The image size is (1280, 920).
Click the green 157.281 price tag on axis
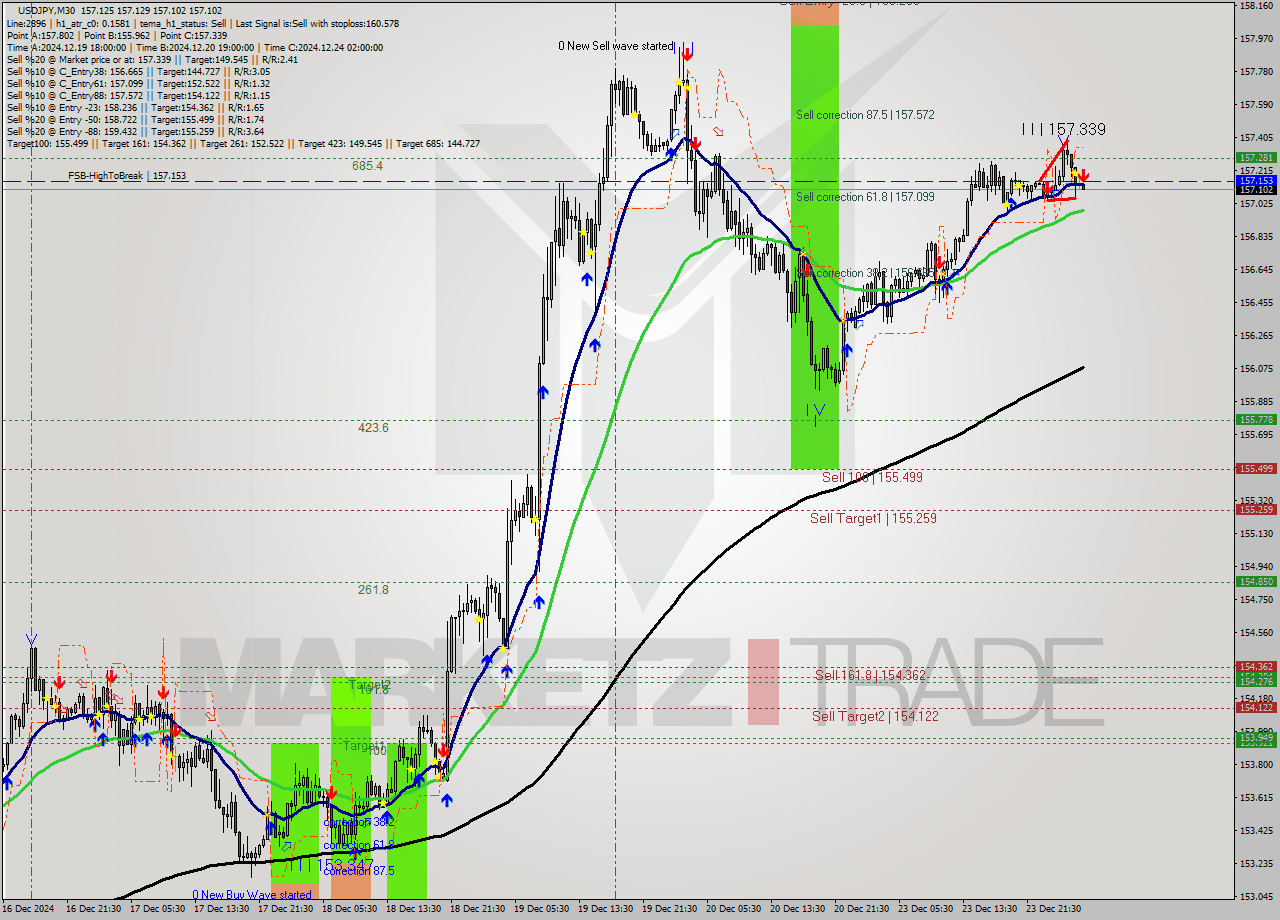point(1256,158)
